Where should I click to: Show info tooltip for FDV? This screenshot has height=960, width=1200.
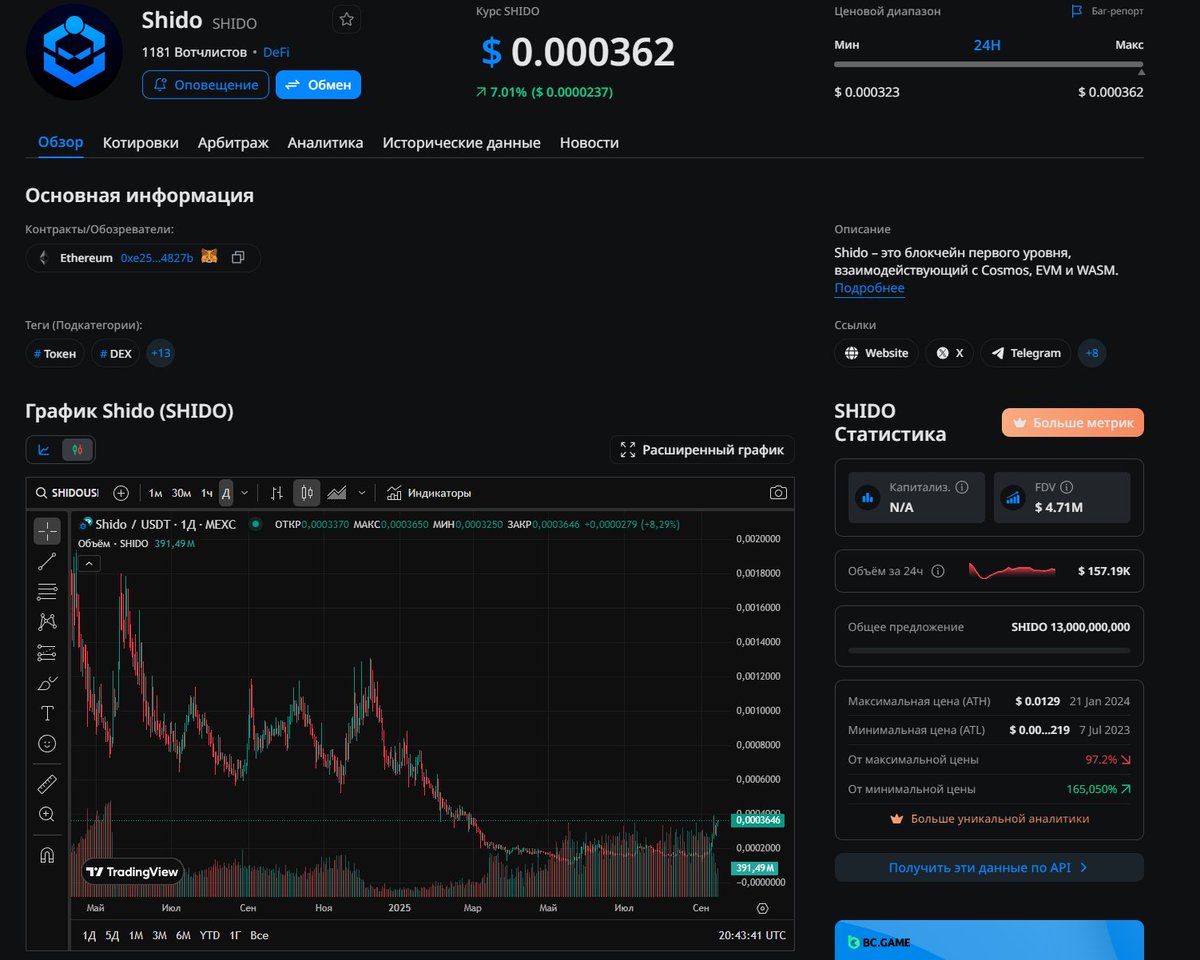[x=1066, y=487]
